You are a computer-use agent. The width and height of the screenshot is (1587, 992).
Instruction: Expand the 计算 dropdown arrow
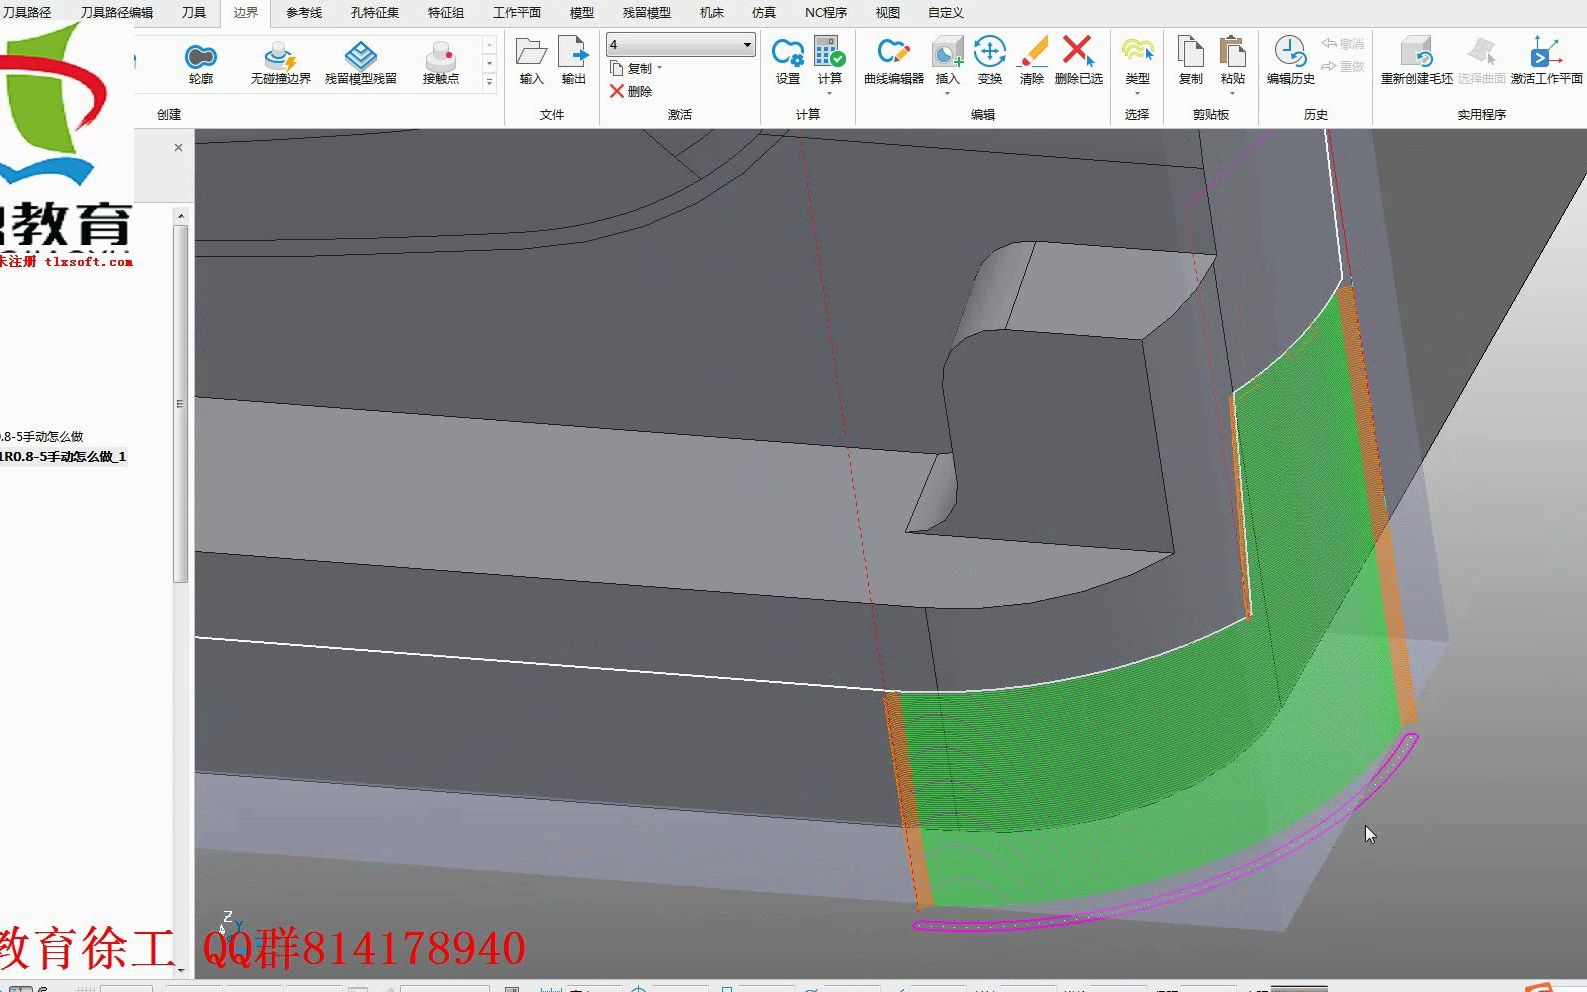point(830,93)
